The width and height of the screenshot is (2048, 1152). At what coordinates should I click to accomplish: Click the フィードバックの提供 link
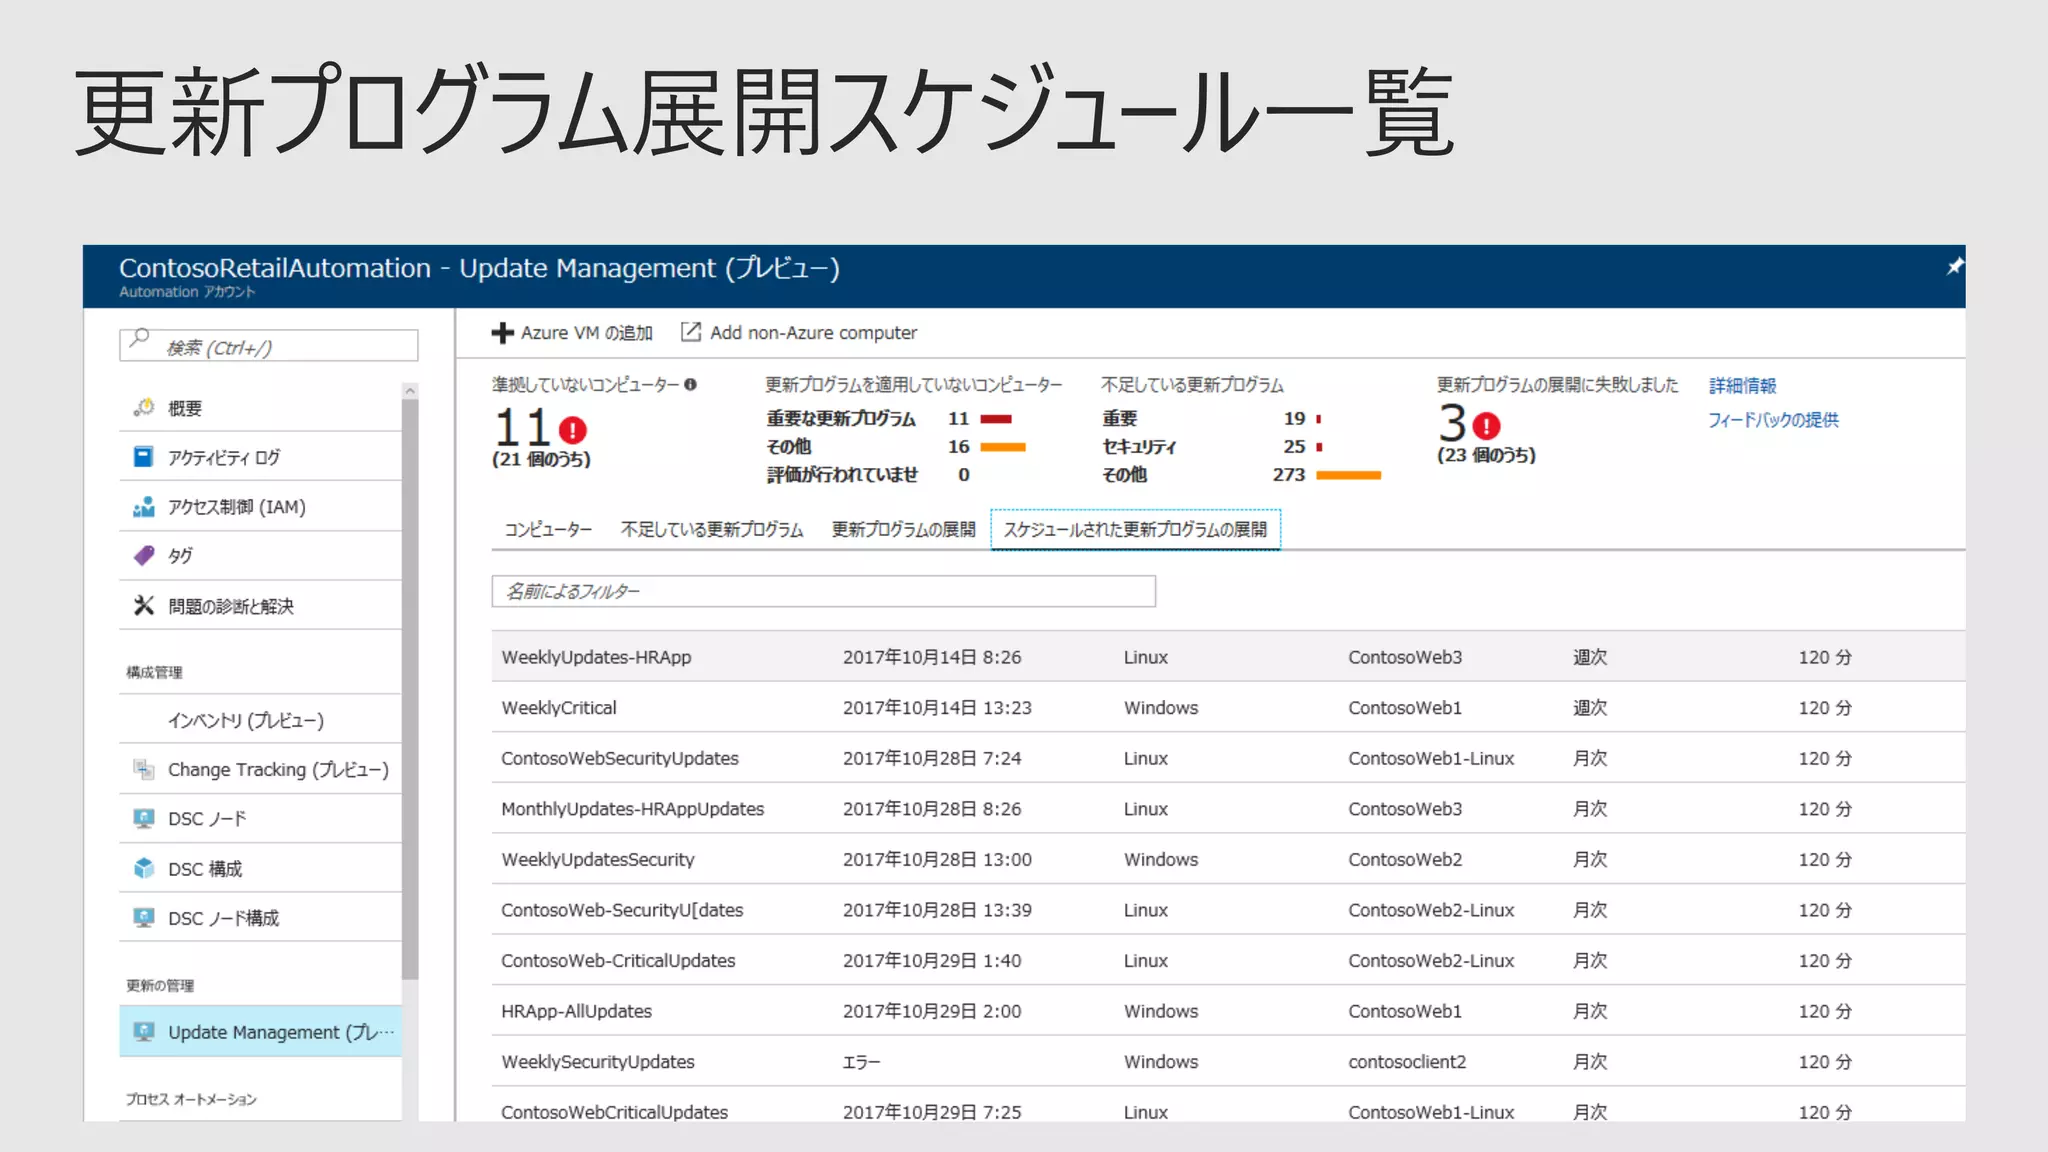1772,420
